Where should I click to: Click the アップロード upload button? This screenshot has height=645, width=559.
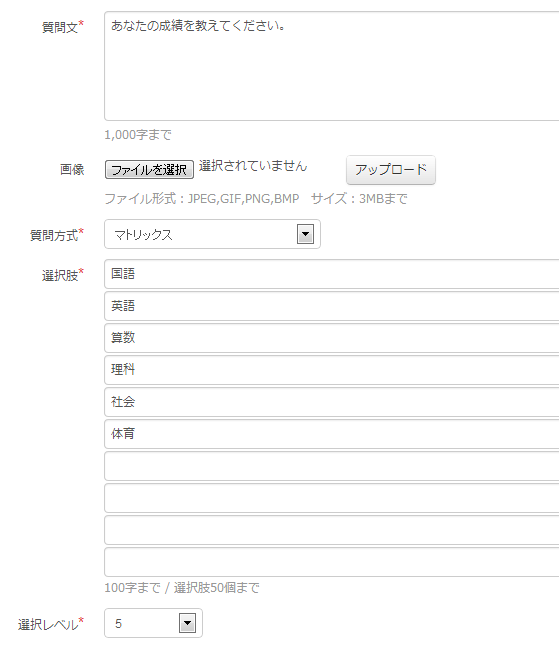tap(391, 169)
